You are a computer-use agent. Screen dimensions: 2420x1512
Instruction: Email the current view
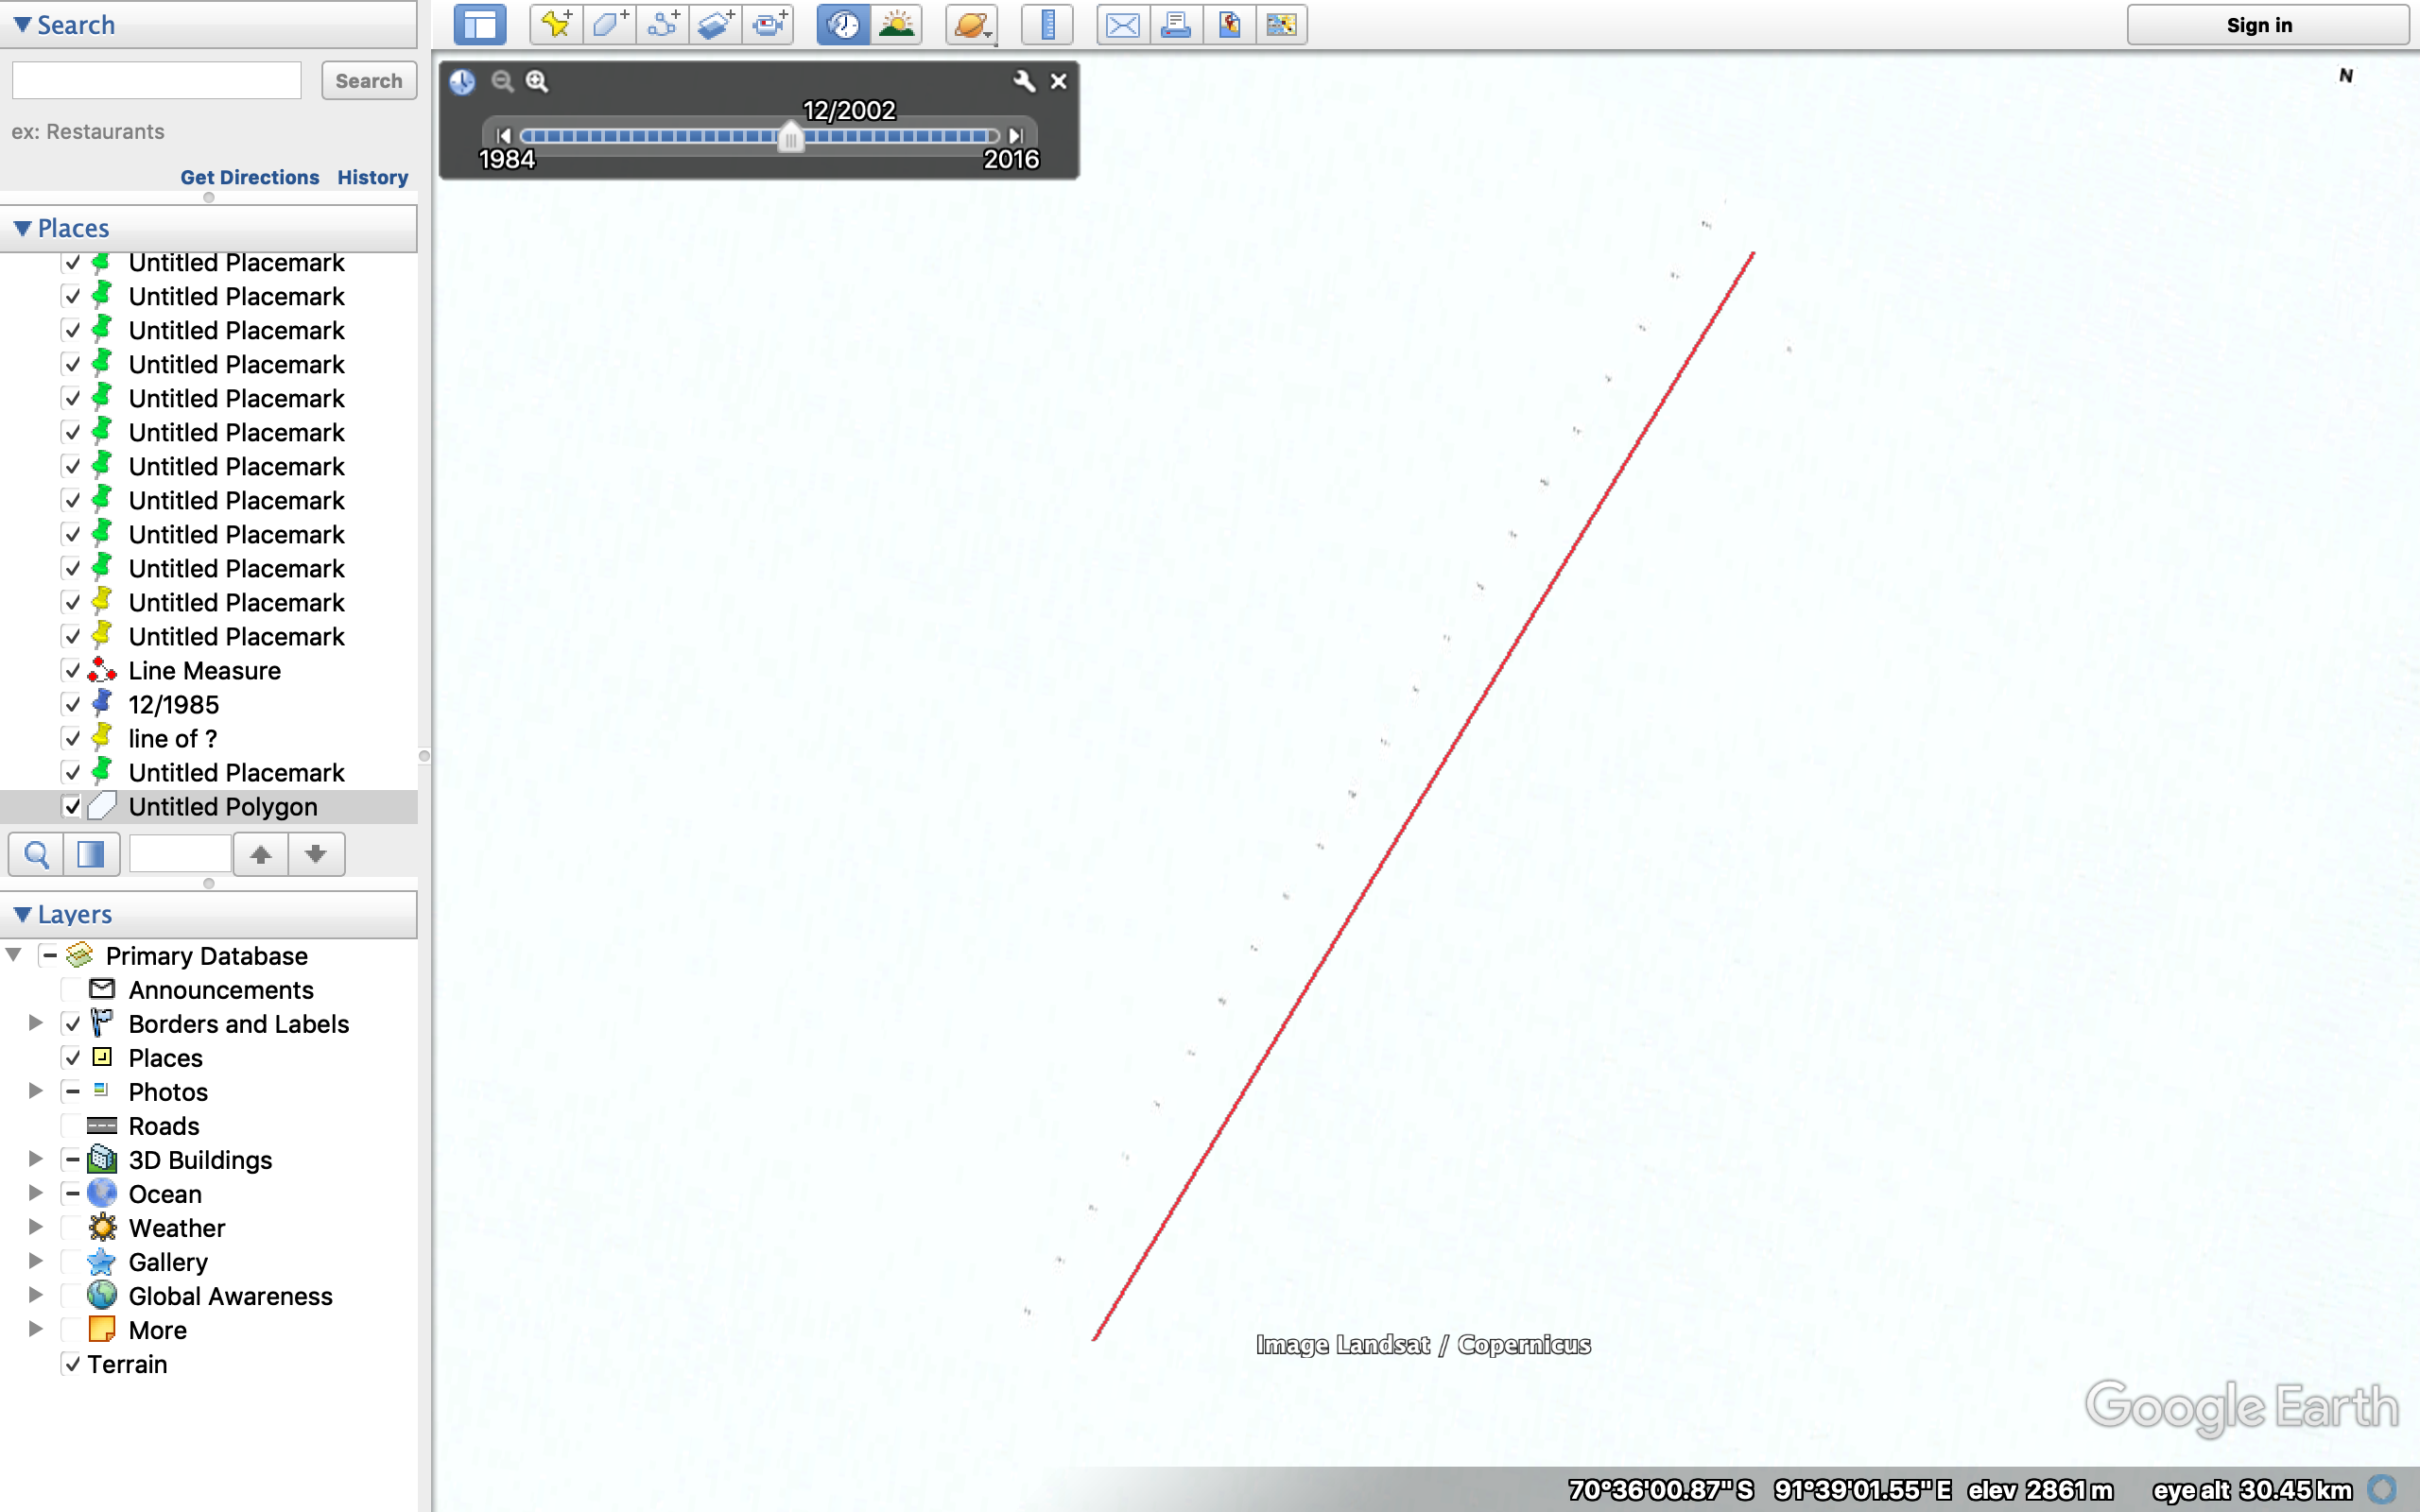(1121, 24)
